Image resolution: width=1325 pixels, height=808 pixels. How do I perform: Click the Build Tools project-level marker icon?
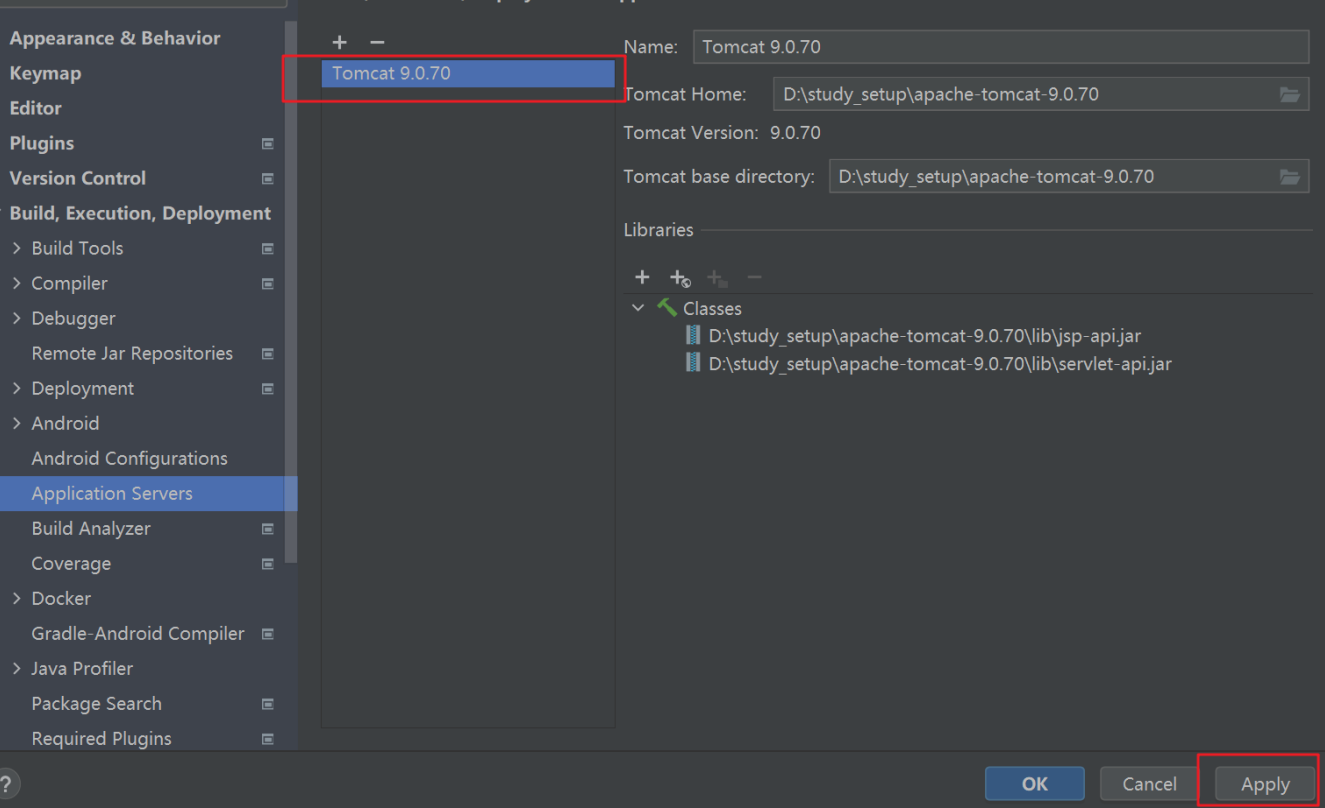[x=267, y=249]
